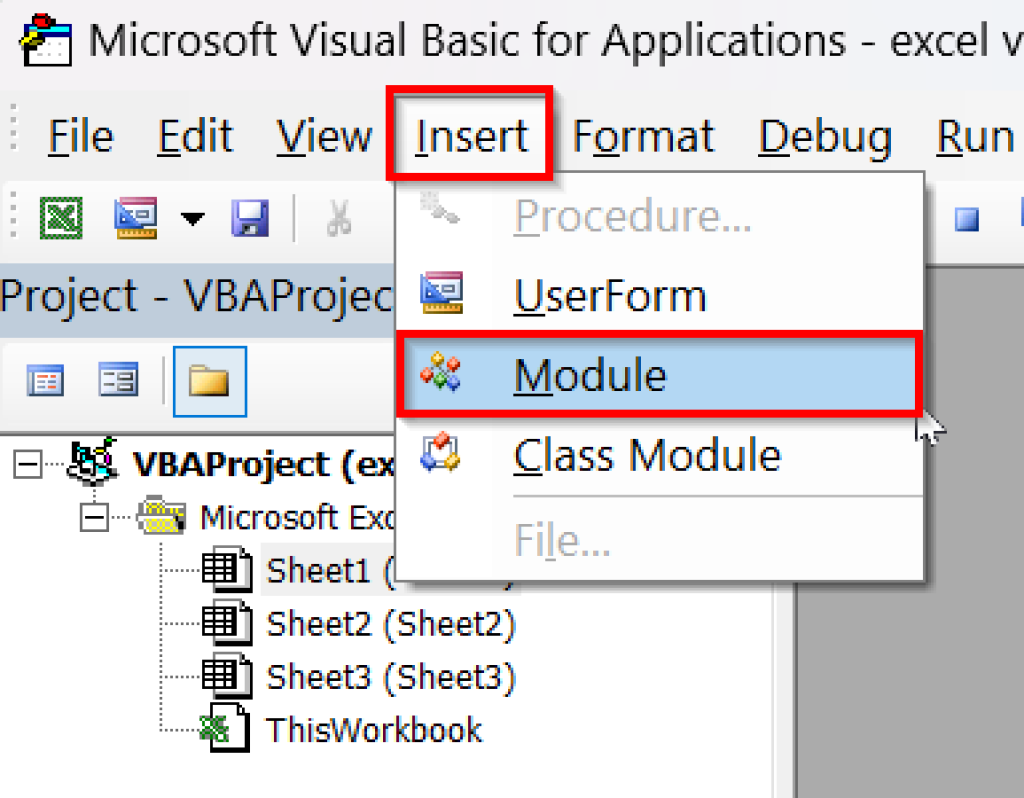Open the Format menu
This screenshot has height=798, width=1024.
coord(643,136)
